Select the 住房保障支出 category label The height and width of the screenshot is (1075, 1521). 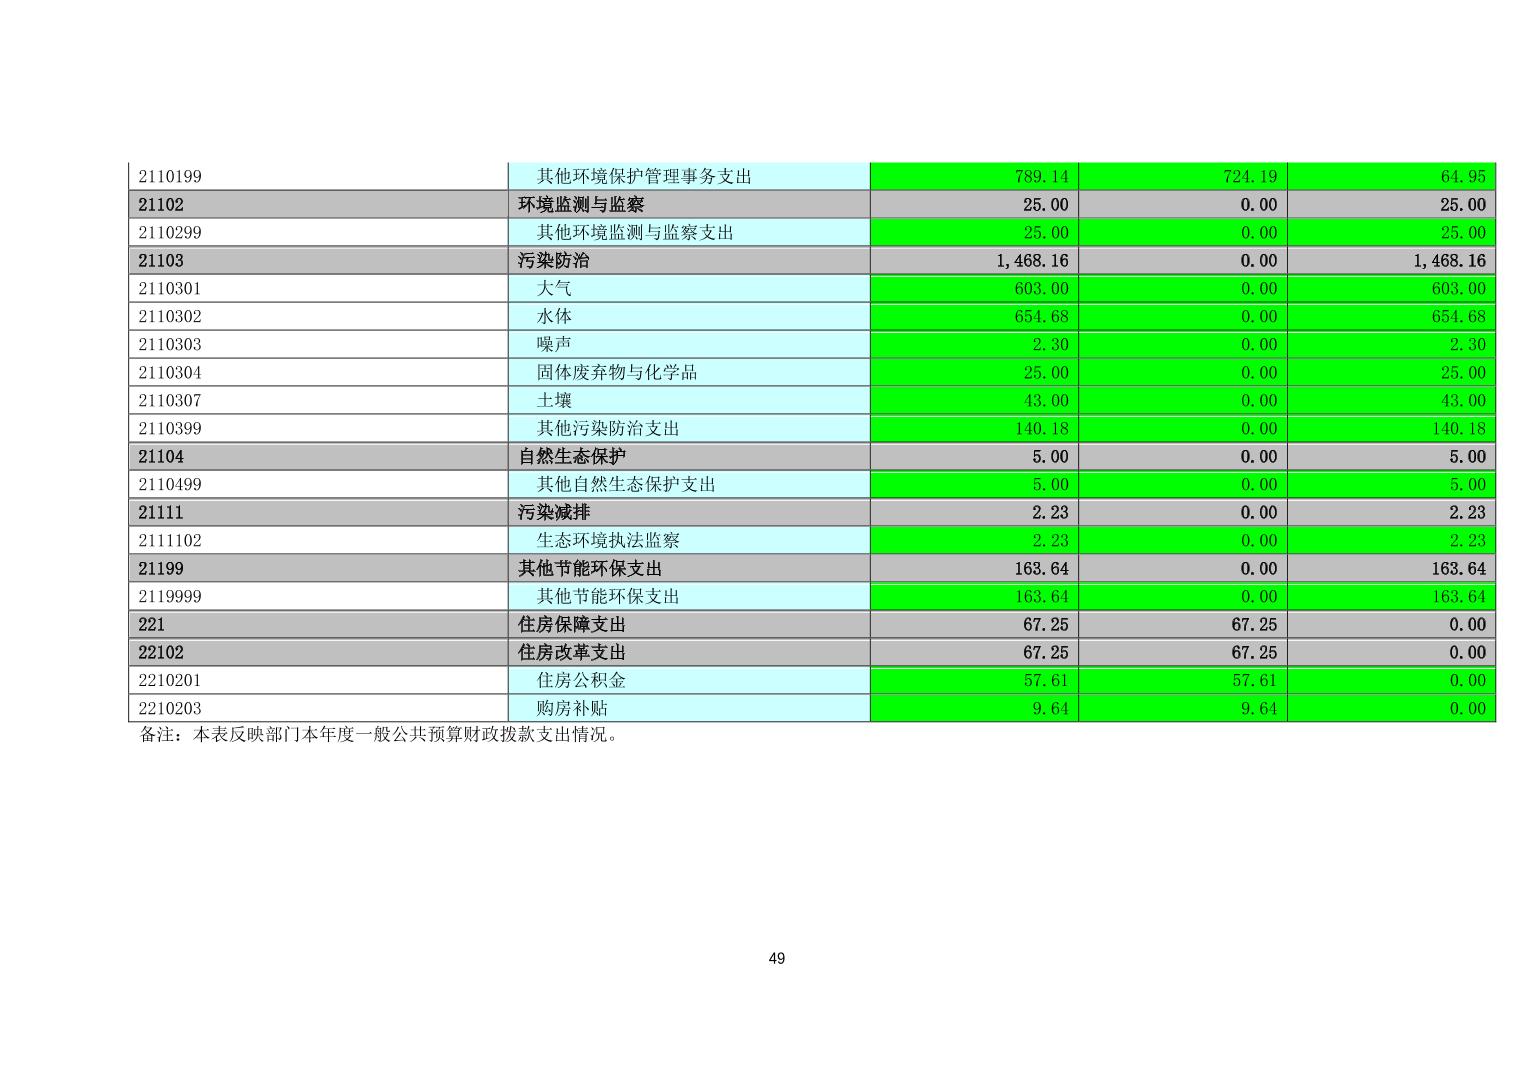(x=571, y=625)
